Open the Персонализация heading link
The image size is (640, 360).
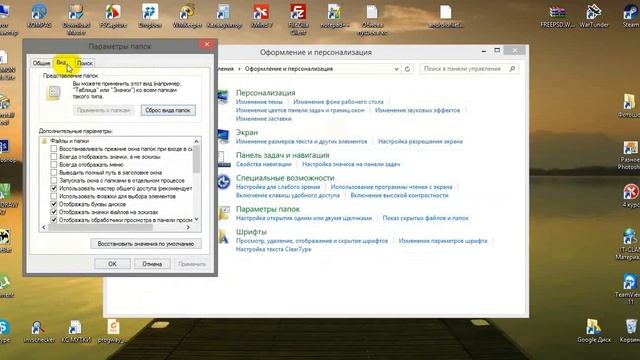pyautogui.click(x=265, y=93)
